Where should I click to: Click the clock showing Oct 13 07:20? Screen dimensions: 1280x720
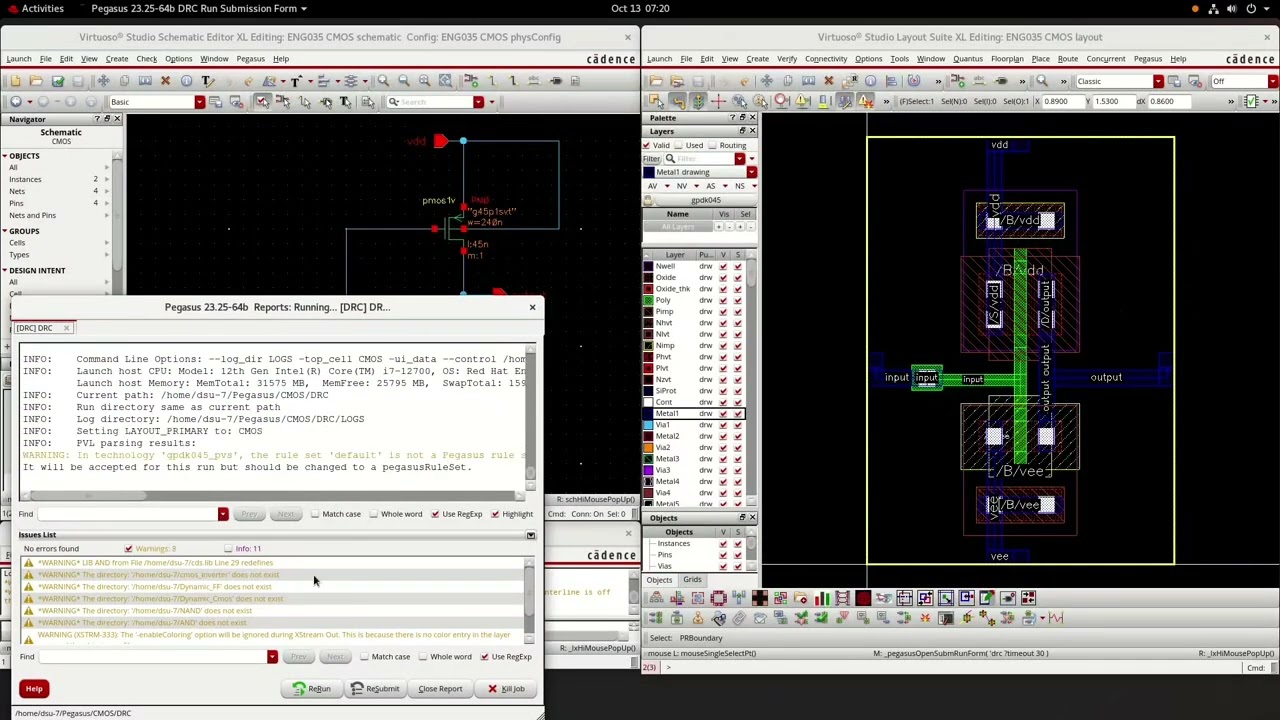640,8
